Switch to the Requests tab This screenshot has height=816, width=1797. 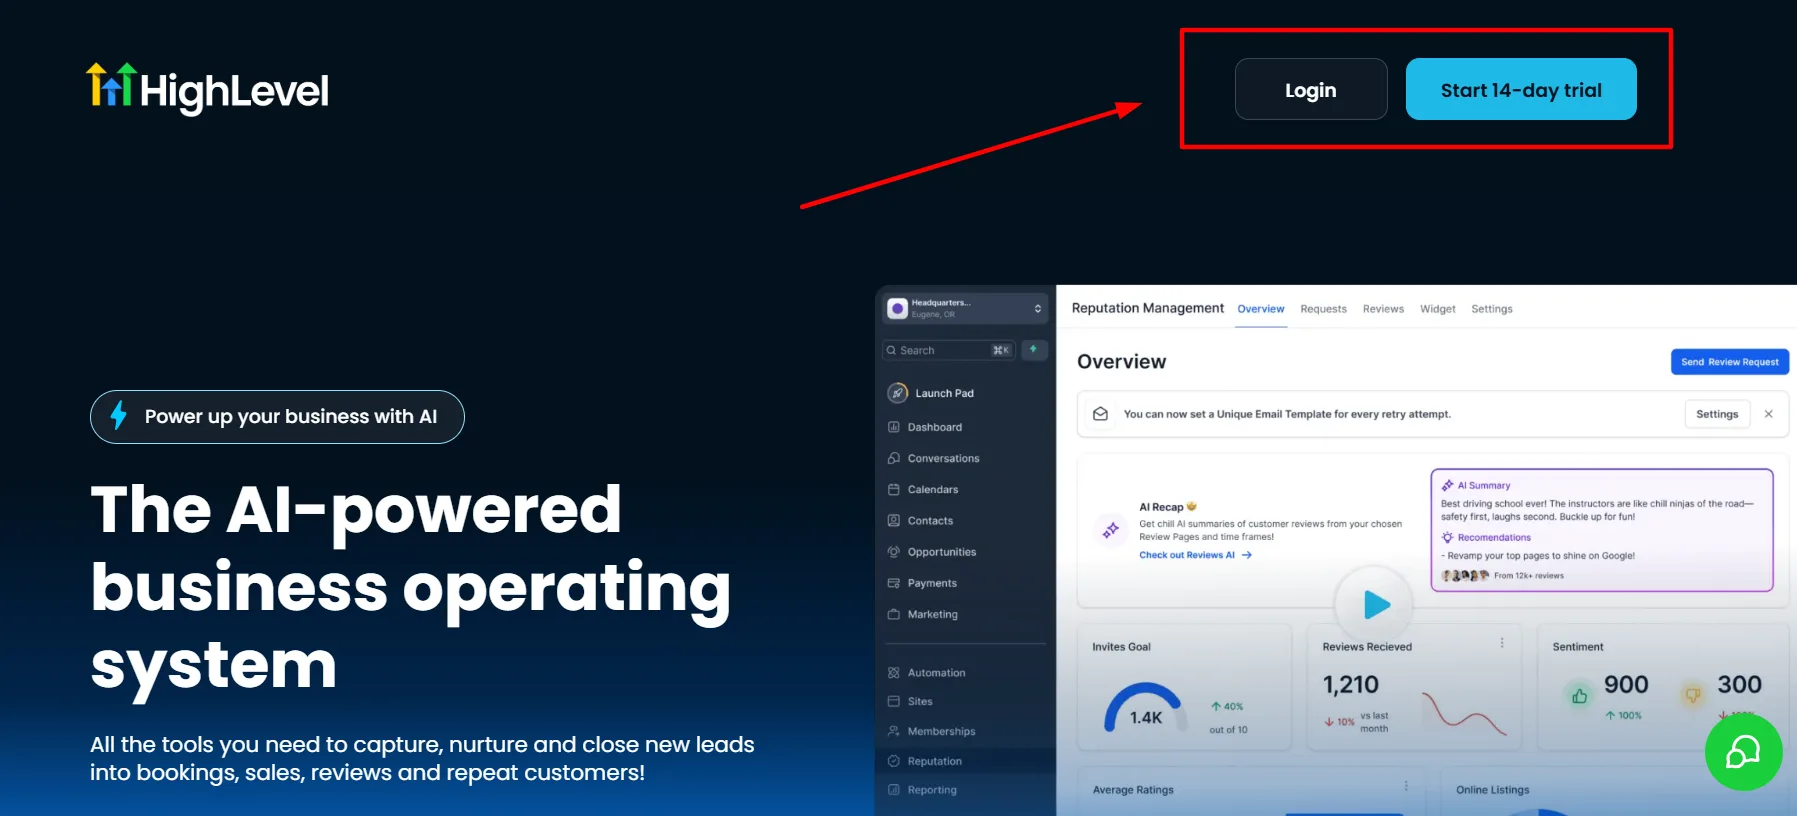point(1324,309)
